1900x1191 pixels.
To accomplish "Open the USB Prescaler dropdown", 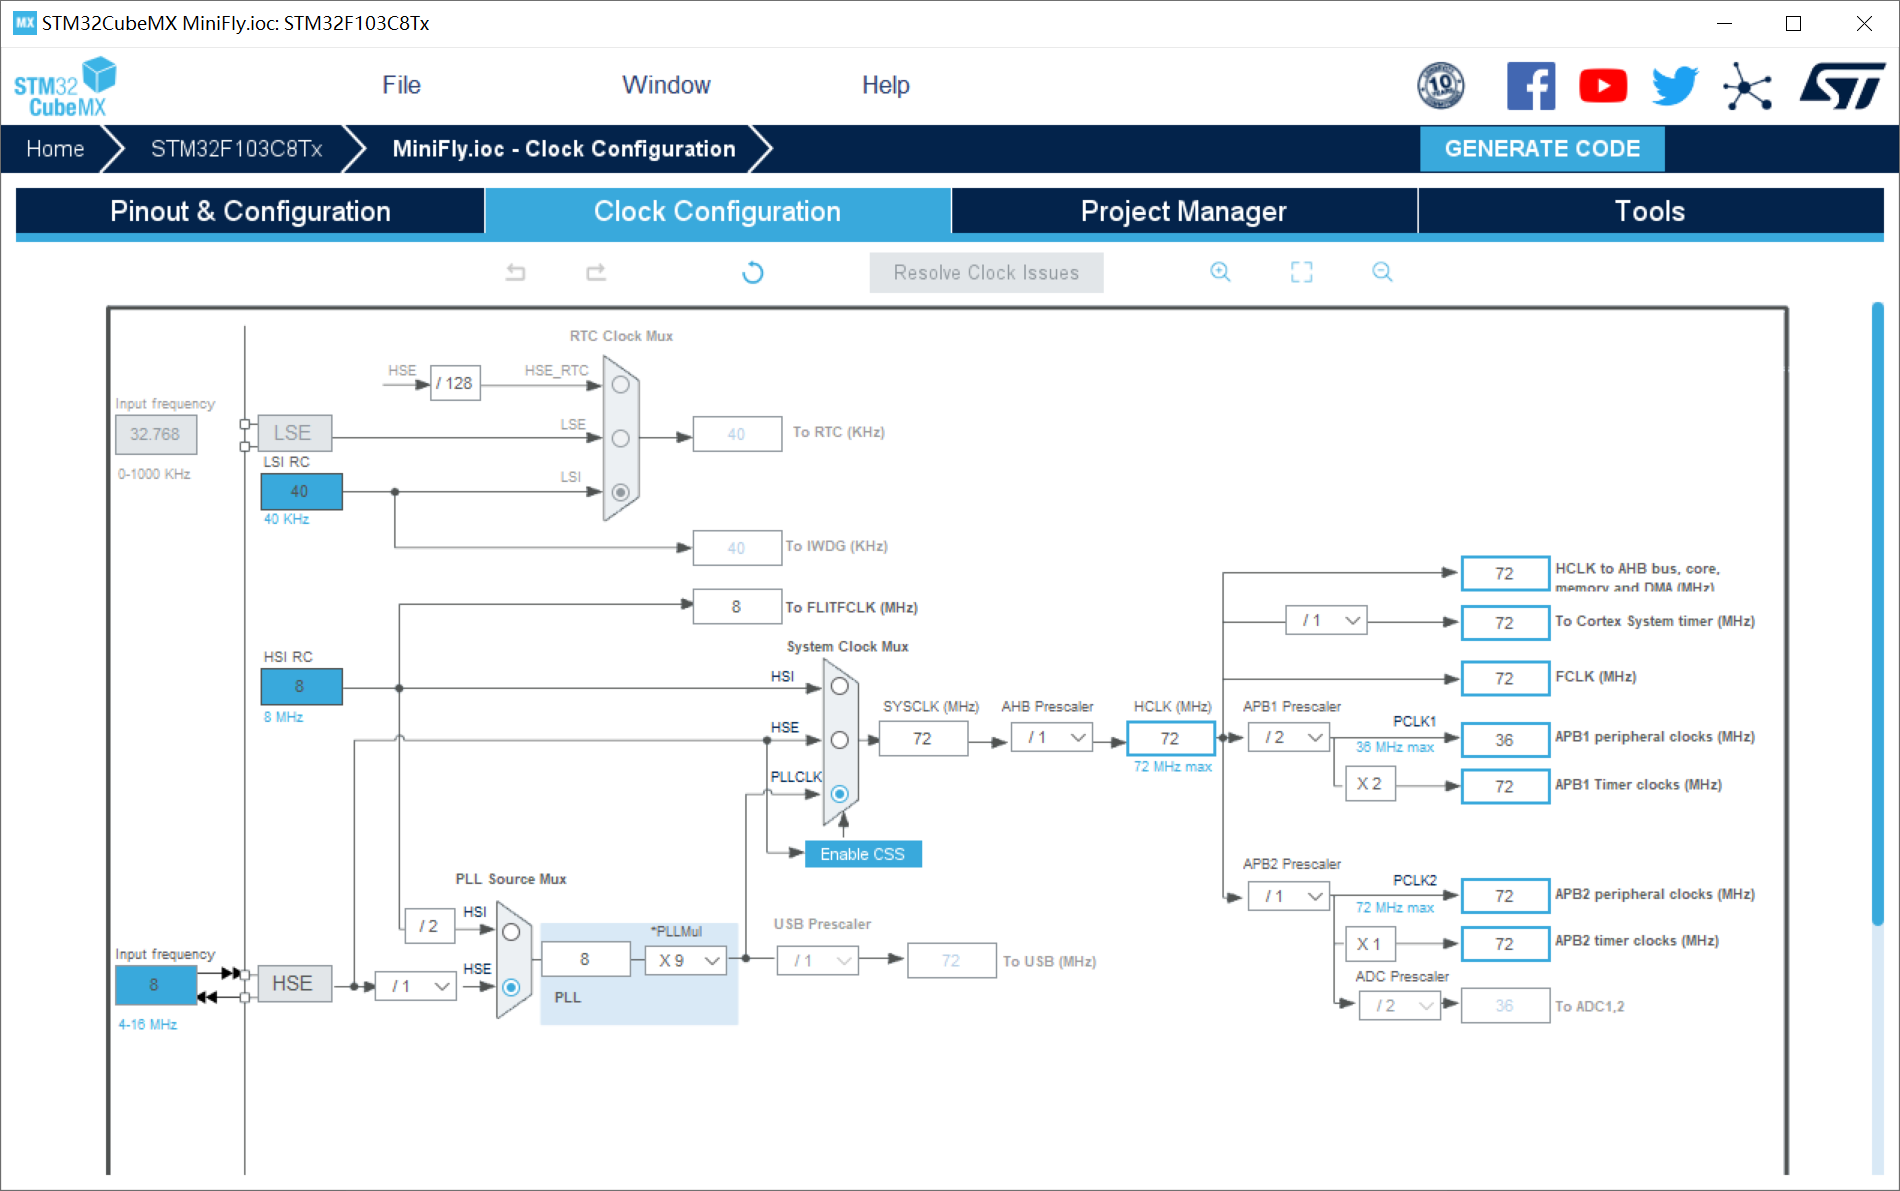I will pyautogui.click(x=818, y=960).
